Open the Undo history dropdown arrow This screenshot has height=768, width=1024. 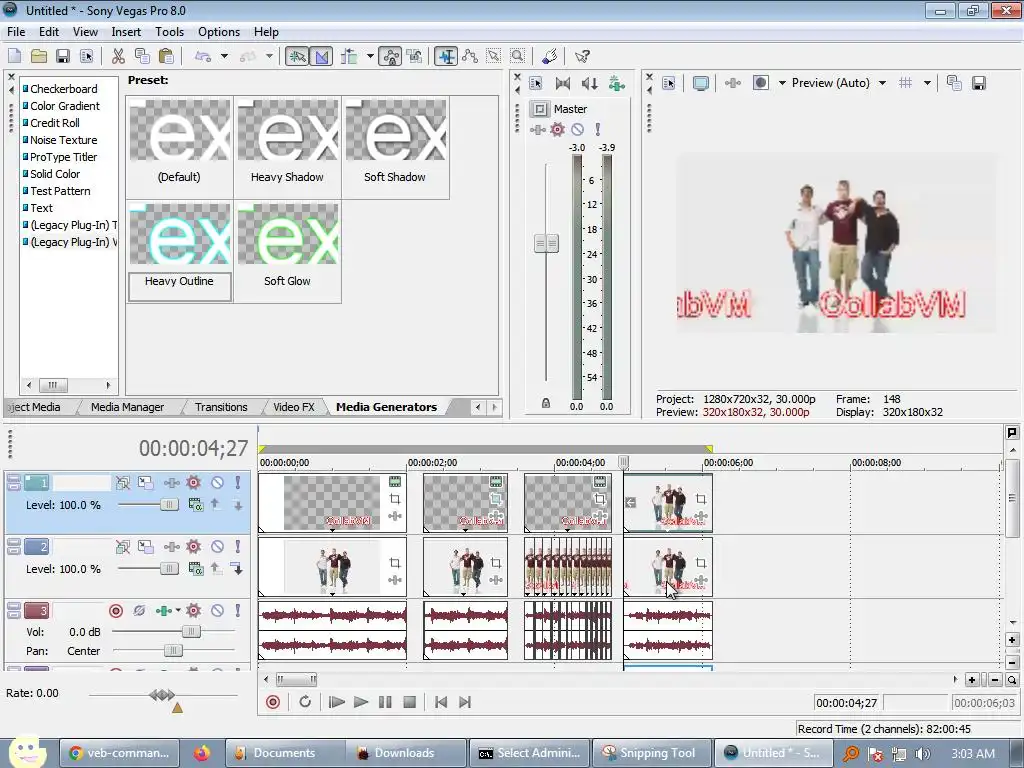click(225, 56)
